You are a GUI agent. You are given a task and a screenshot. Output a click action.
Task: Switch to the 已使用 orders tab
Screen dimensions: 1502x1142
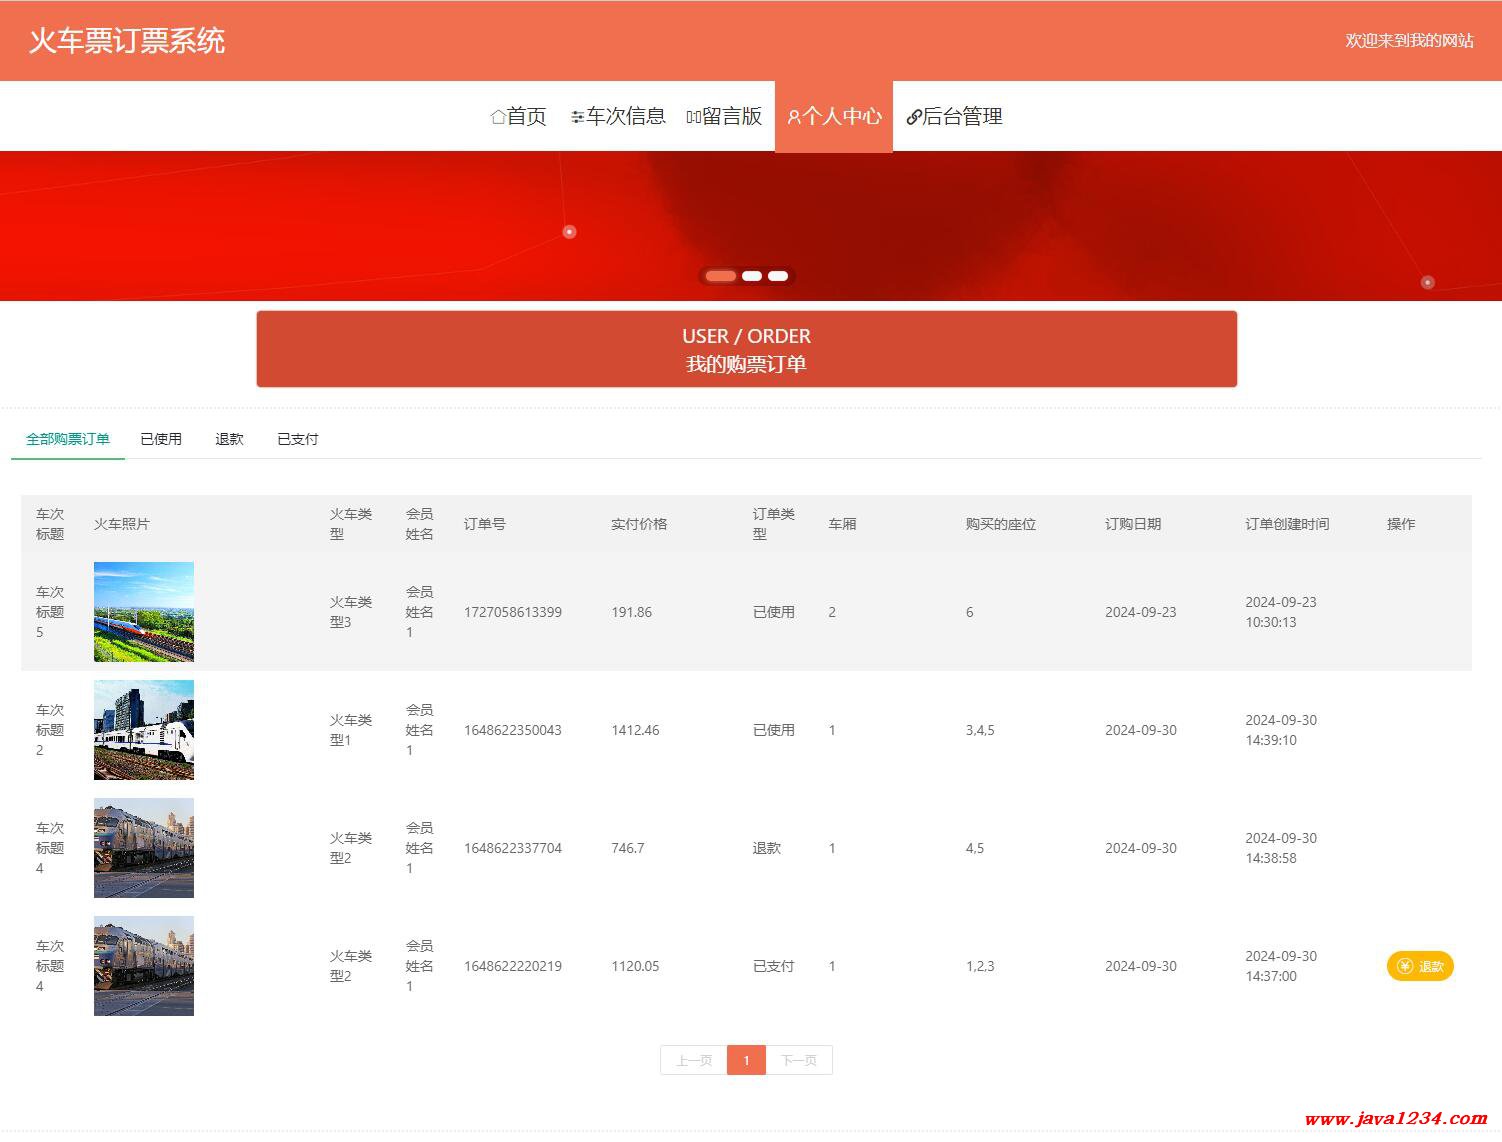(161, 439)
